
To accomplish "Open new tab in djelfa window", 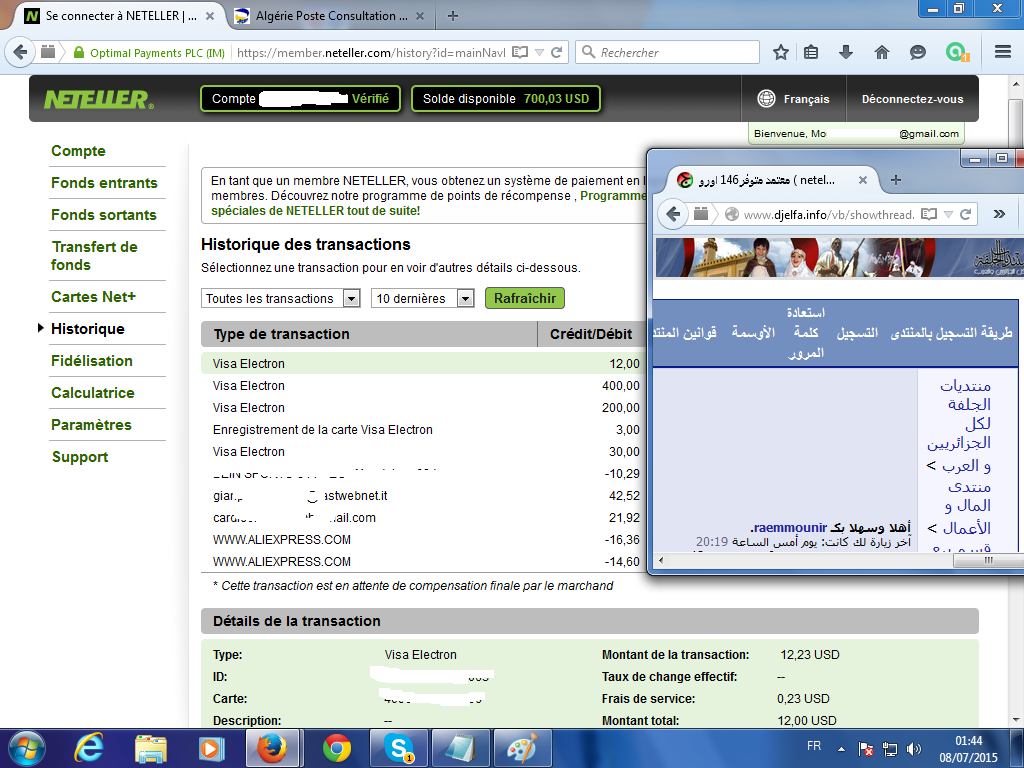I will [896, 180].
